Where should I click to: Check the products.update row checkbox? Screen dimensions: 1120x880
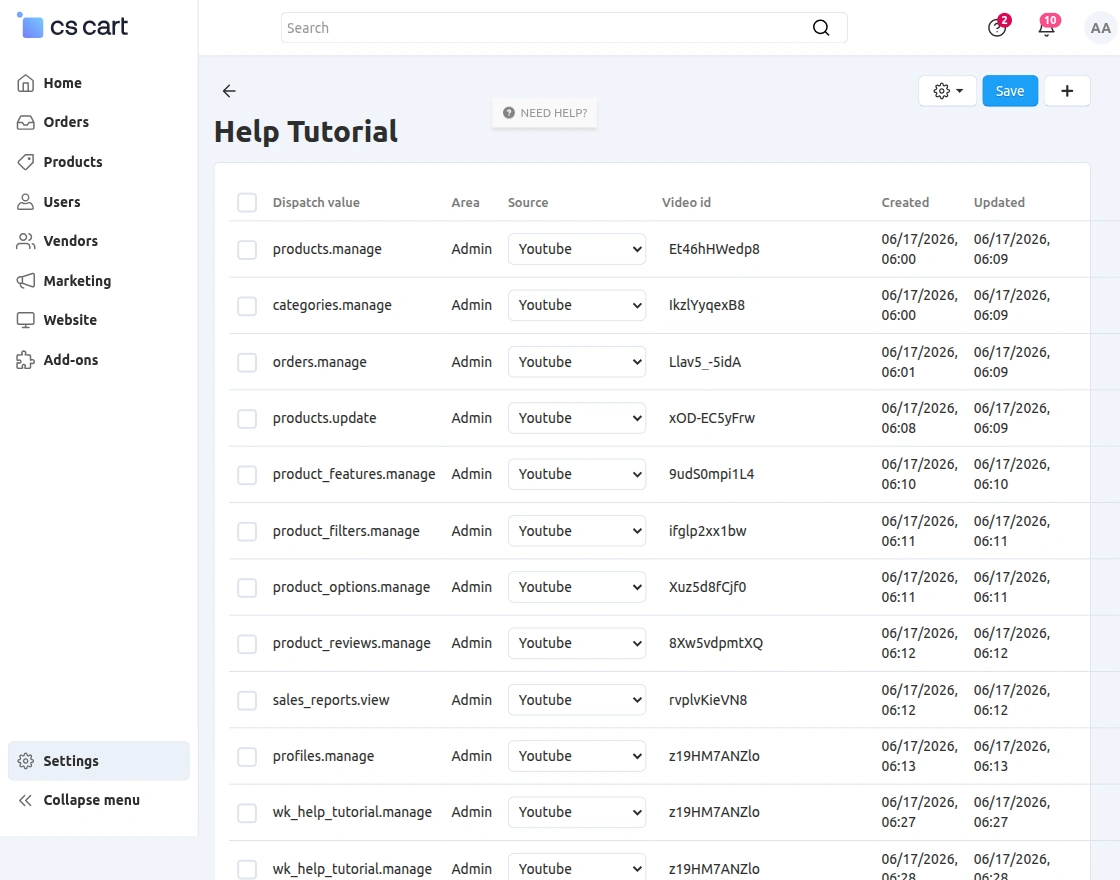[247, 419]
